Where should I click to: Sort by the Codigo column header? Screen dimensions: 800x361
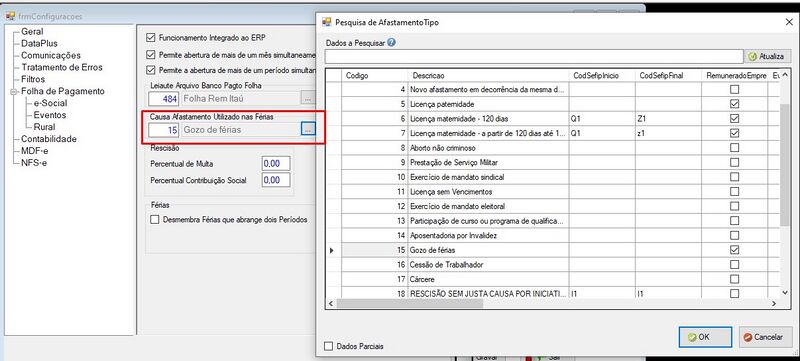pyautogui.click(x=374, y=75)
